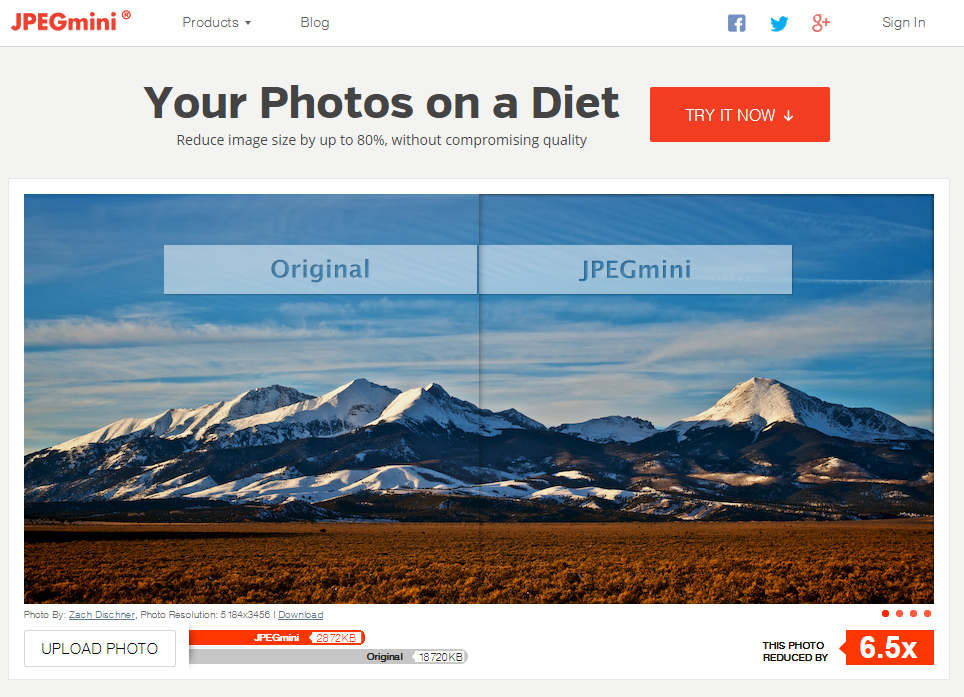Viewport: 964px width, 697px height.
Task: Click the JPEGmini logo
Action: tap(71, 22)
